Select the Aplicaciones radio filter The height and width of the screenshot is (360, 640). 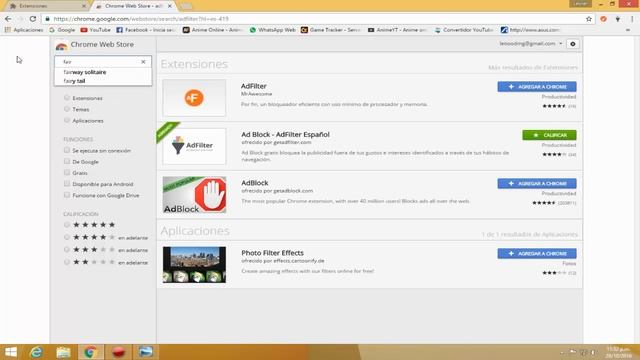pos(67,120)
